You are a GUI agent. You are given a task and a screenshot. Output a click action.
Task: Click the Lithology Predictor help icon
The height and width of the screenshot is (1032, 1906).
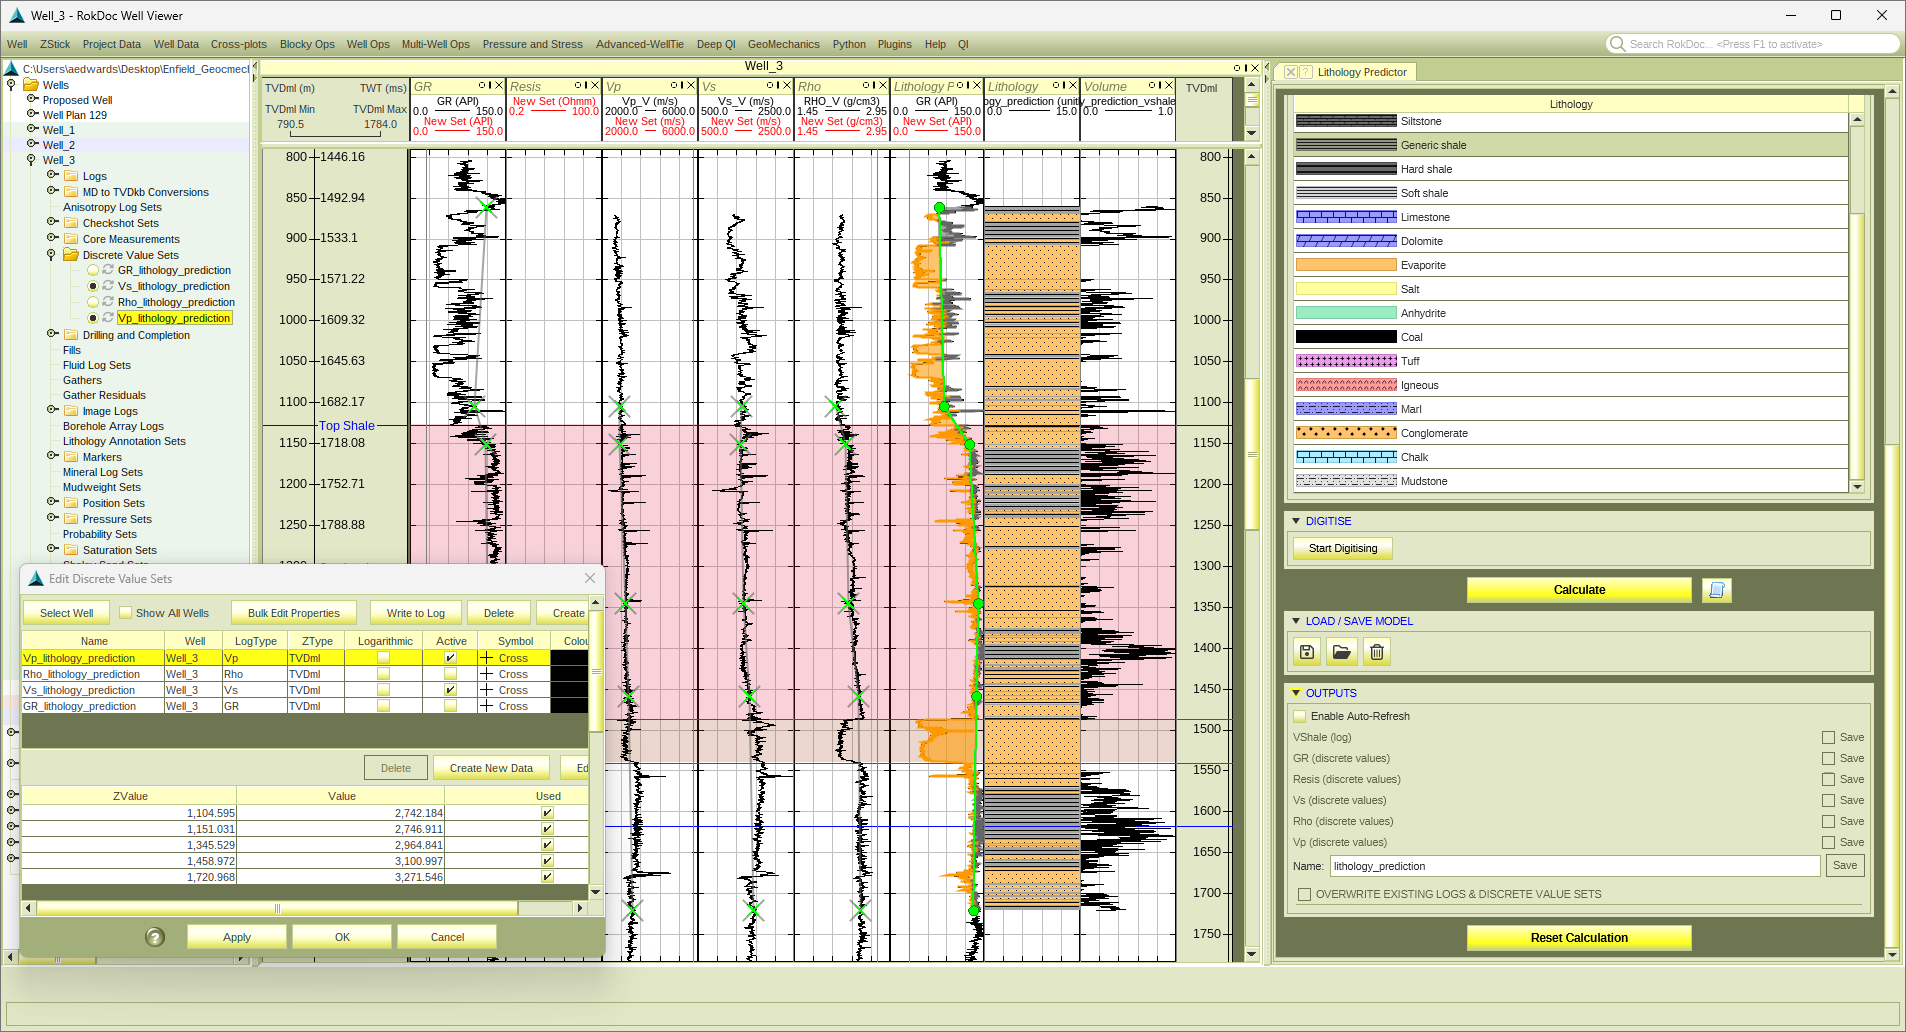[x=1305, y=71]
